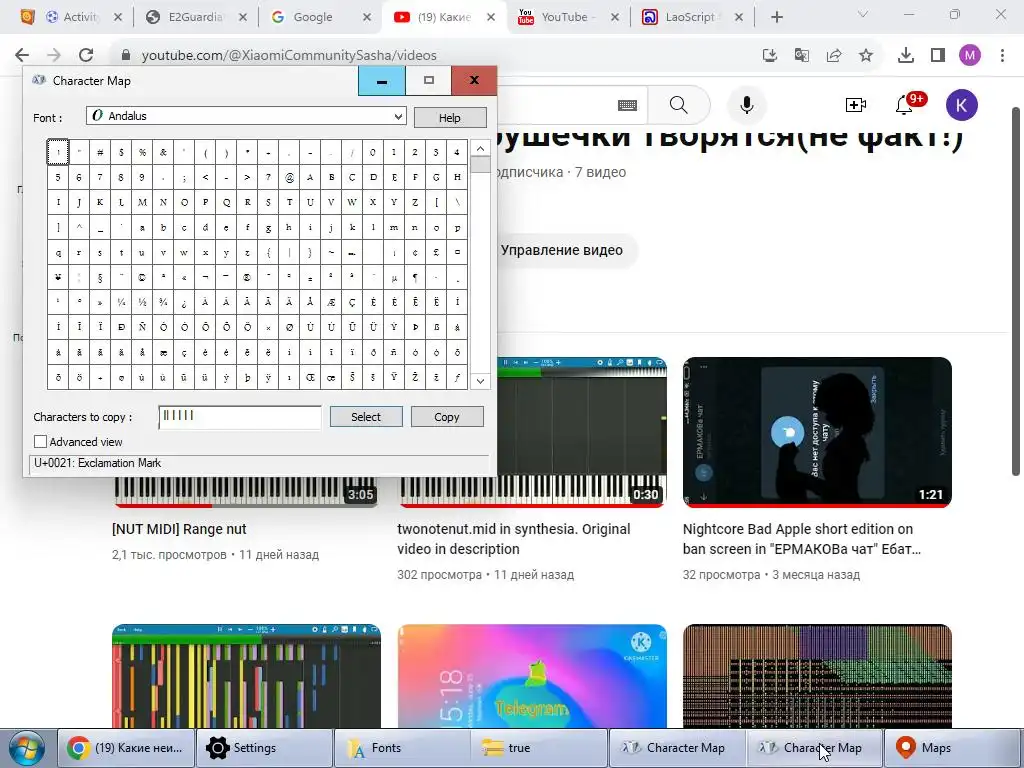Switch to E2Guardian tab
The width and height of the screenshot is (1024, 768).
(194, 17)
